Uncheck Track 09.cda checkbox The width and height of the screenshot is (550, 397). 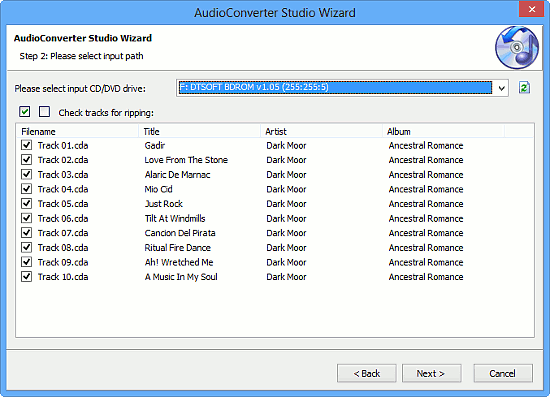(26, 262)
